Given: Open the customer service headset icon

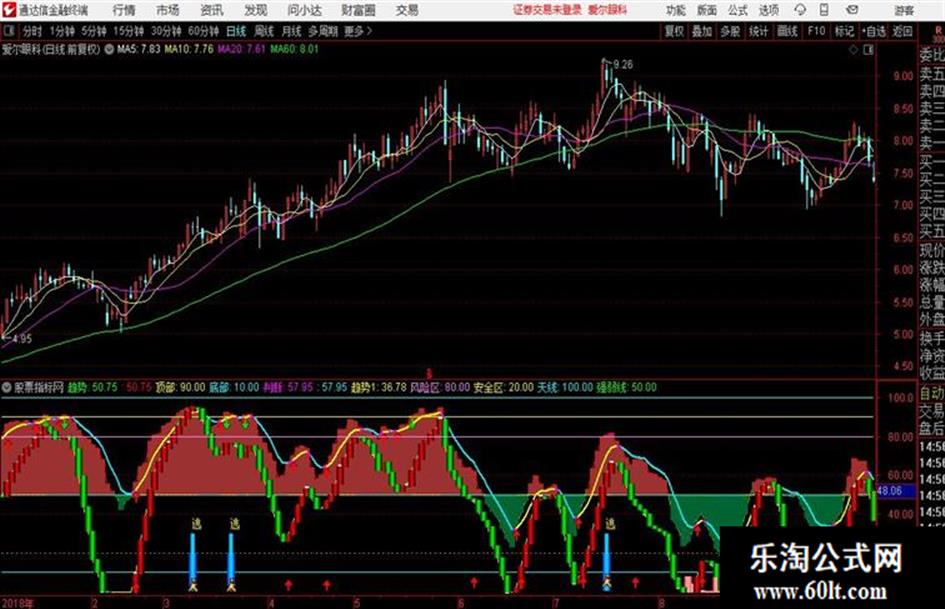Looking at the screenshot, I should pyautogui.click(x=800, y=10).
